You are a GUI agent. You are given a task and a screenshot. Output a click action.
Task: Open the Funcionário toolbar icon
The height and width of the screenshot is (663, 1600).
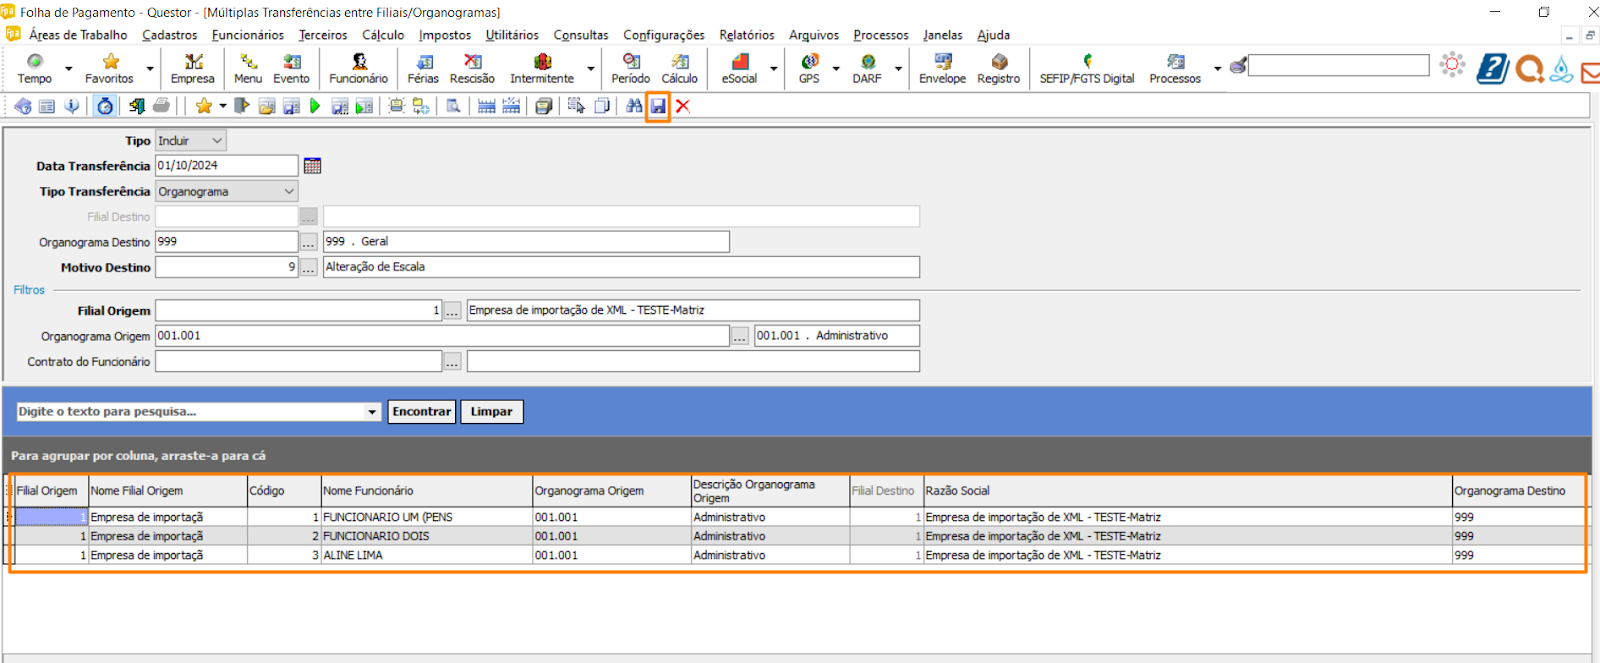click(358, 68)
